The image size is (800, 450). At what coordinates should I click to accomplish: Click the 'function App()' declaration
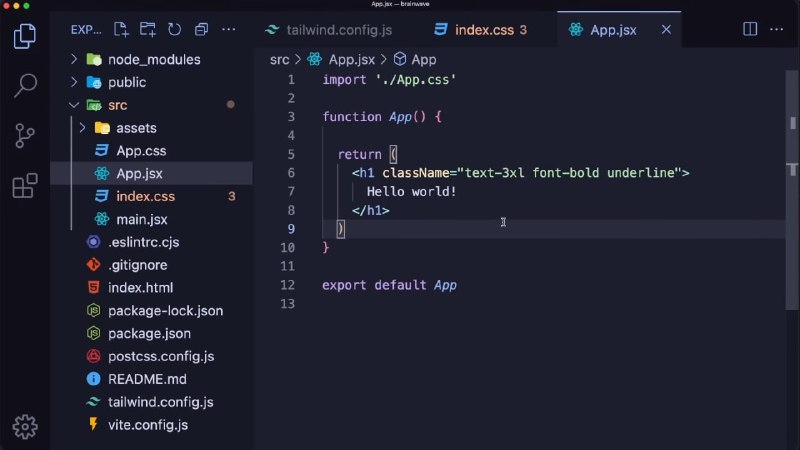pyautogui.click(x=382, y=117)
